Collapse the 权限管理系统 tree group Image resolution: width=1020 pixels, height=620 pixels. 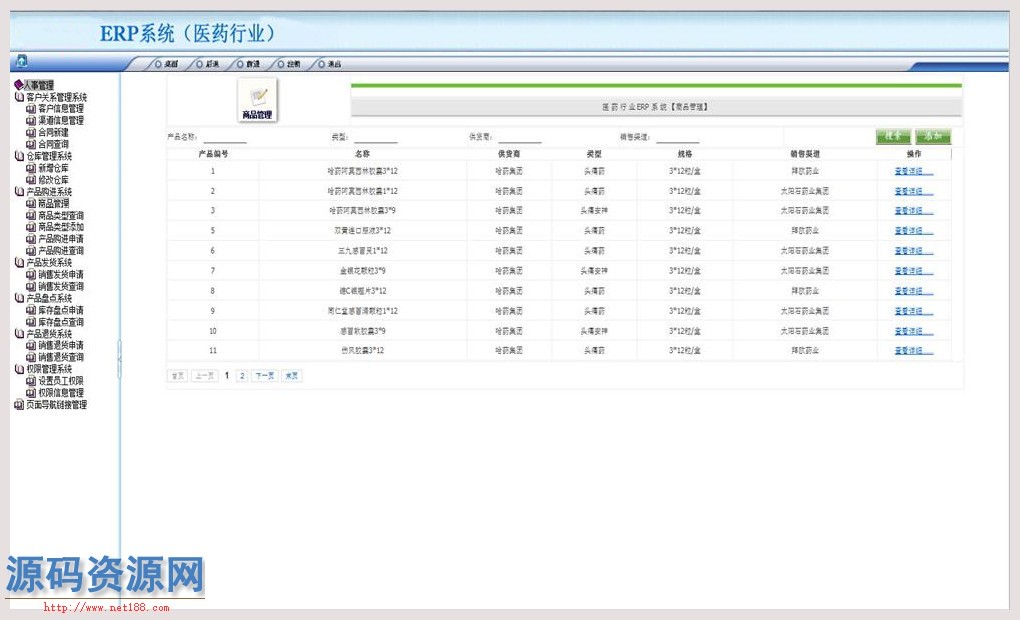[x=19, y=369]
